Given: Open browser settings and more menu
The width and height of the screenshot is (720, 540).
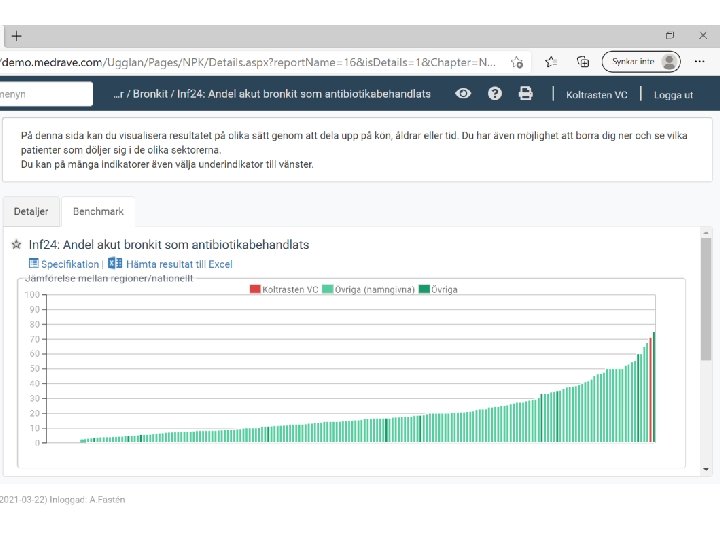Looking at the screenshot, I should (x=700, y=61).
